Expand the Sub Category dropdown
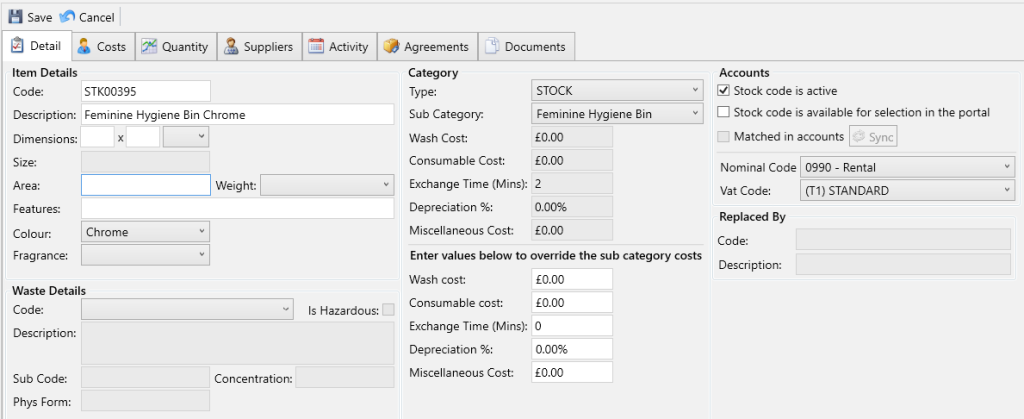This screenshot has height=419, width=1024. point(618,114)
